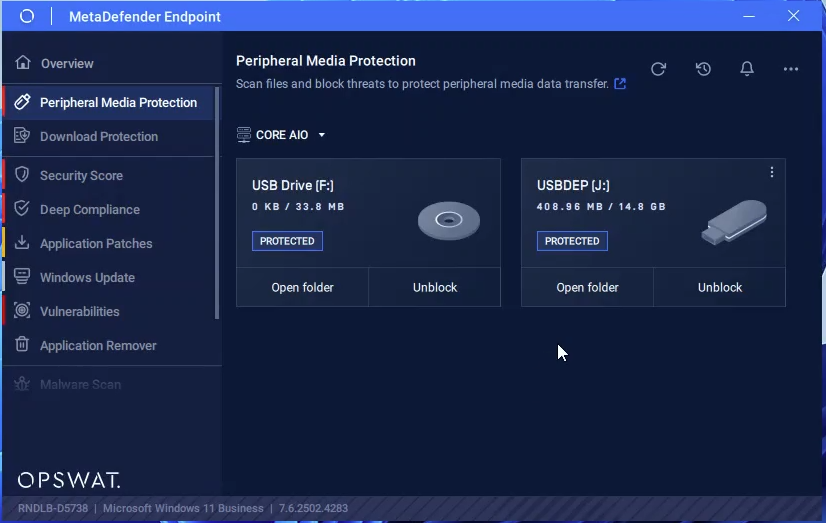Viewport: 826px width, 523px height.
Task: Click PROTECTED badge on USBDEP (J:)
Action: [572, 241]
